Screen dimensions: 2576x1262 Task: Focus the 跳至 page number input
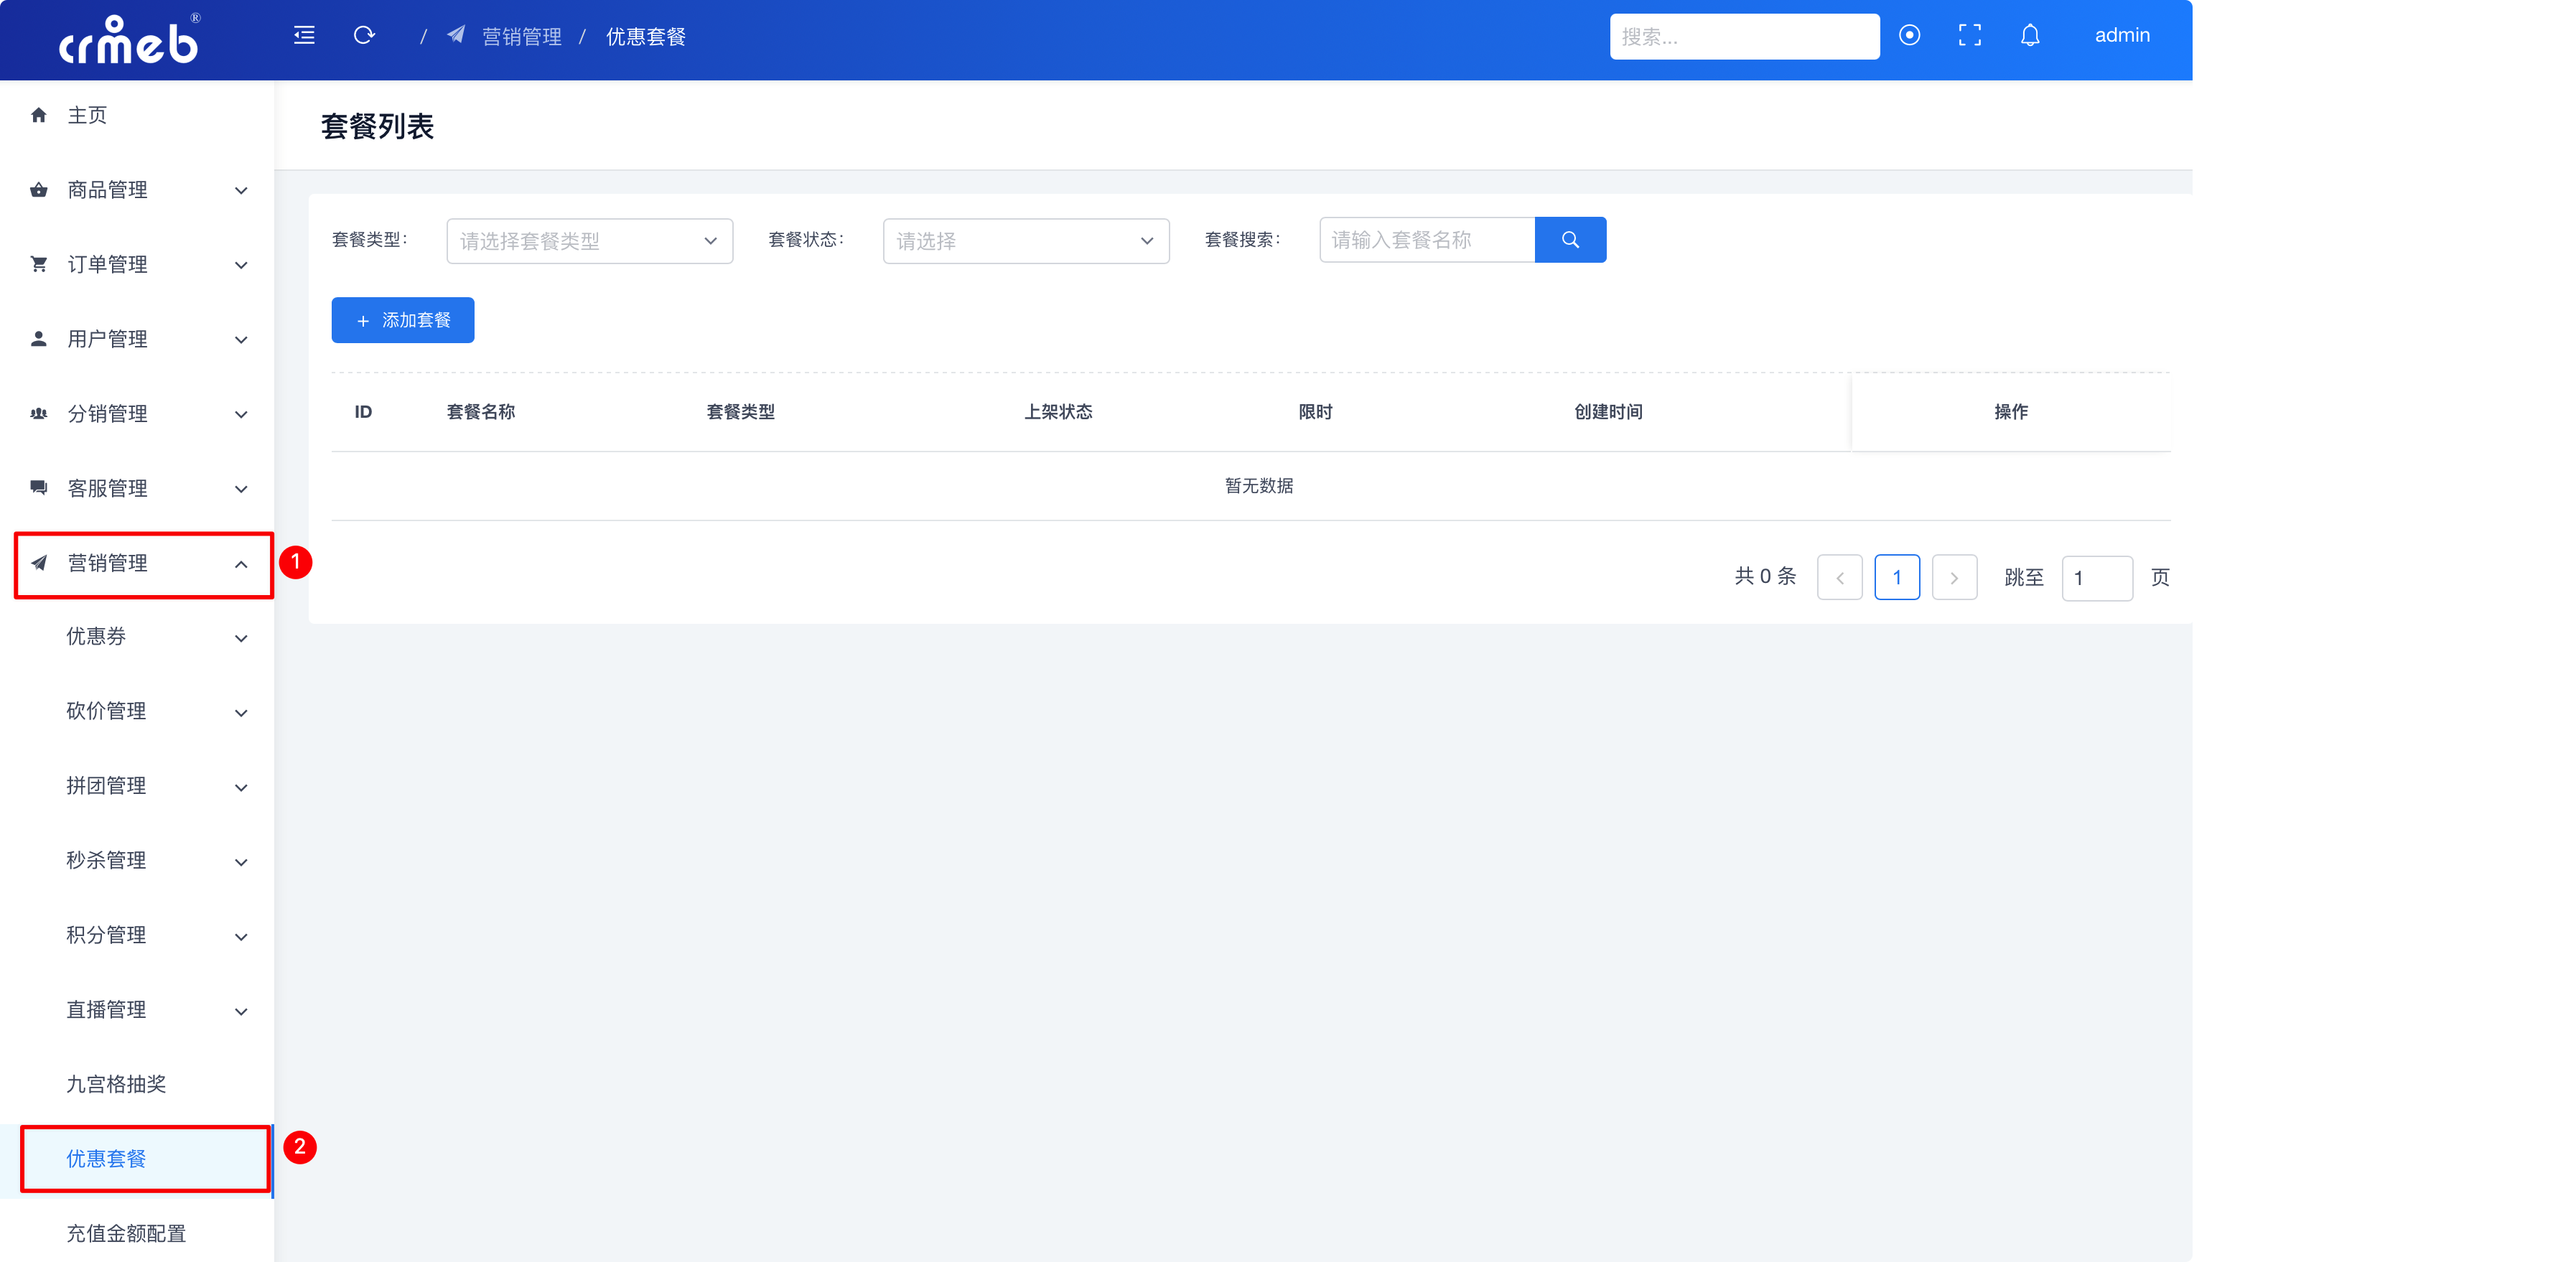point(2097,578)
